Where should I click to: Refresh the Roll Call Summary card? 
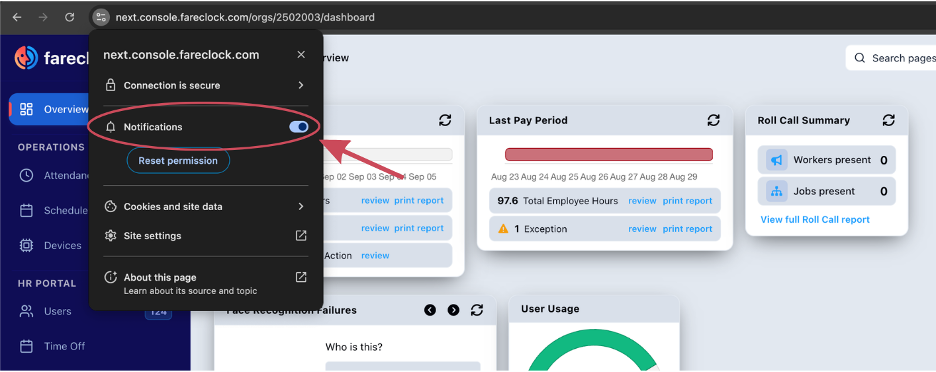tap(888, 120)
